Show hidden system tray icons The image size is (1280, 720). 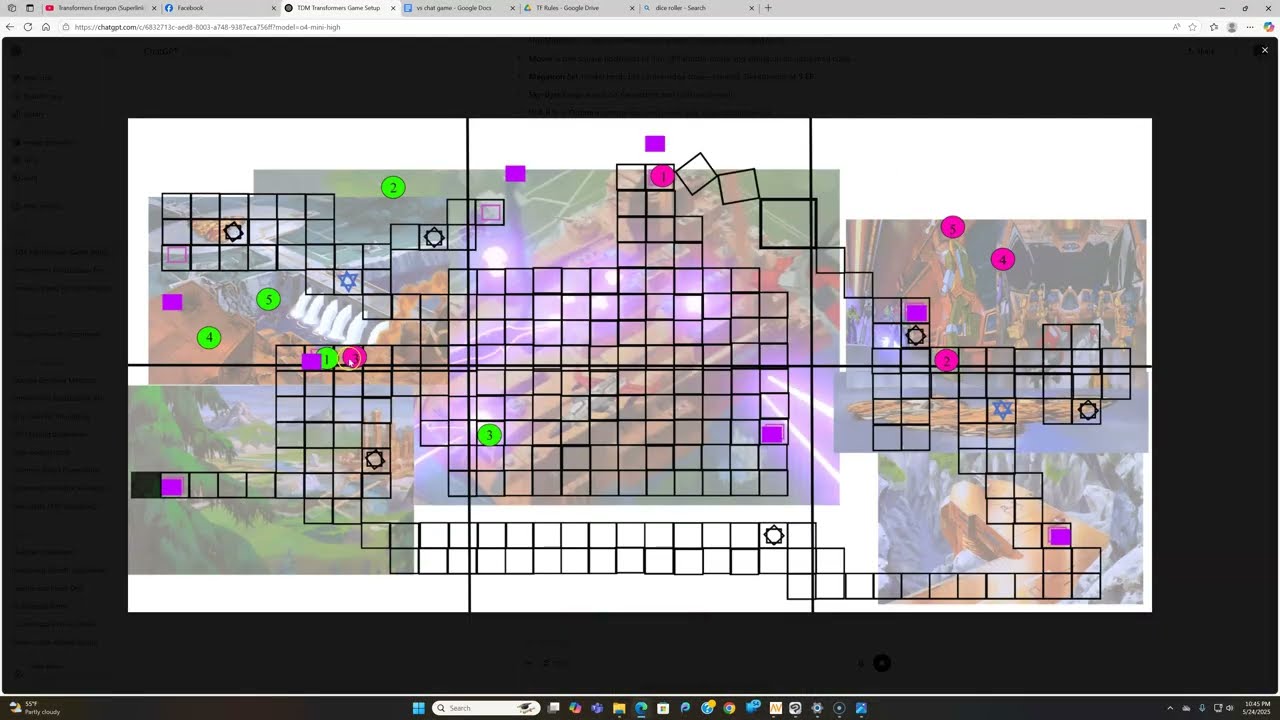(x=1169, y=708)
